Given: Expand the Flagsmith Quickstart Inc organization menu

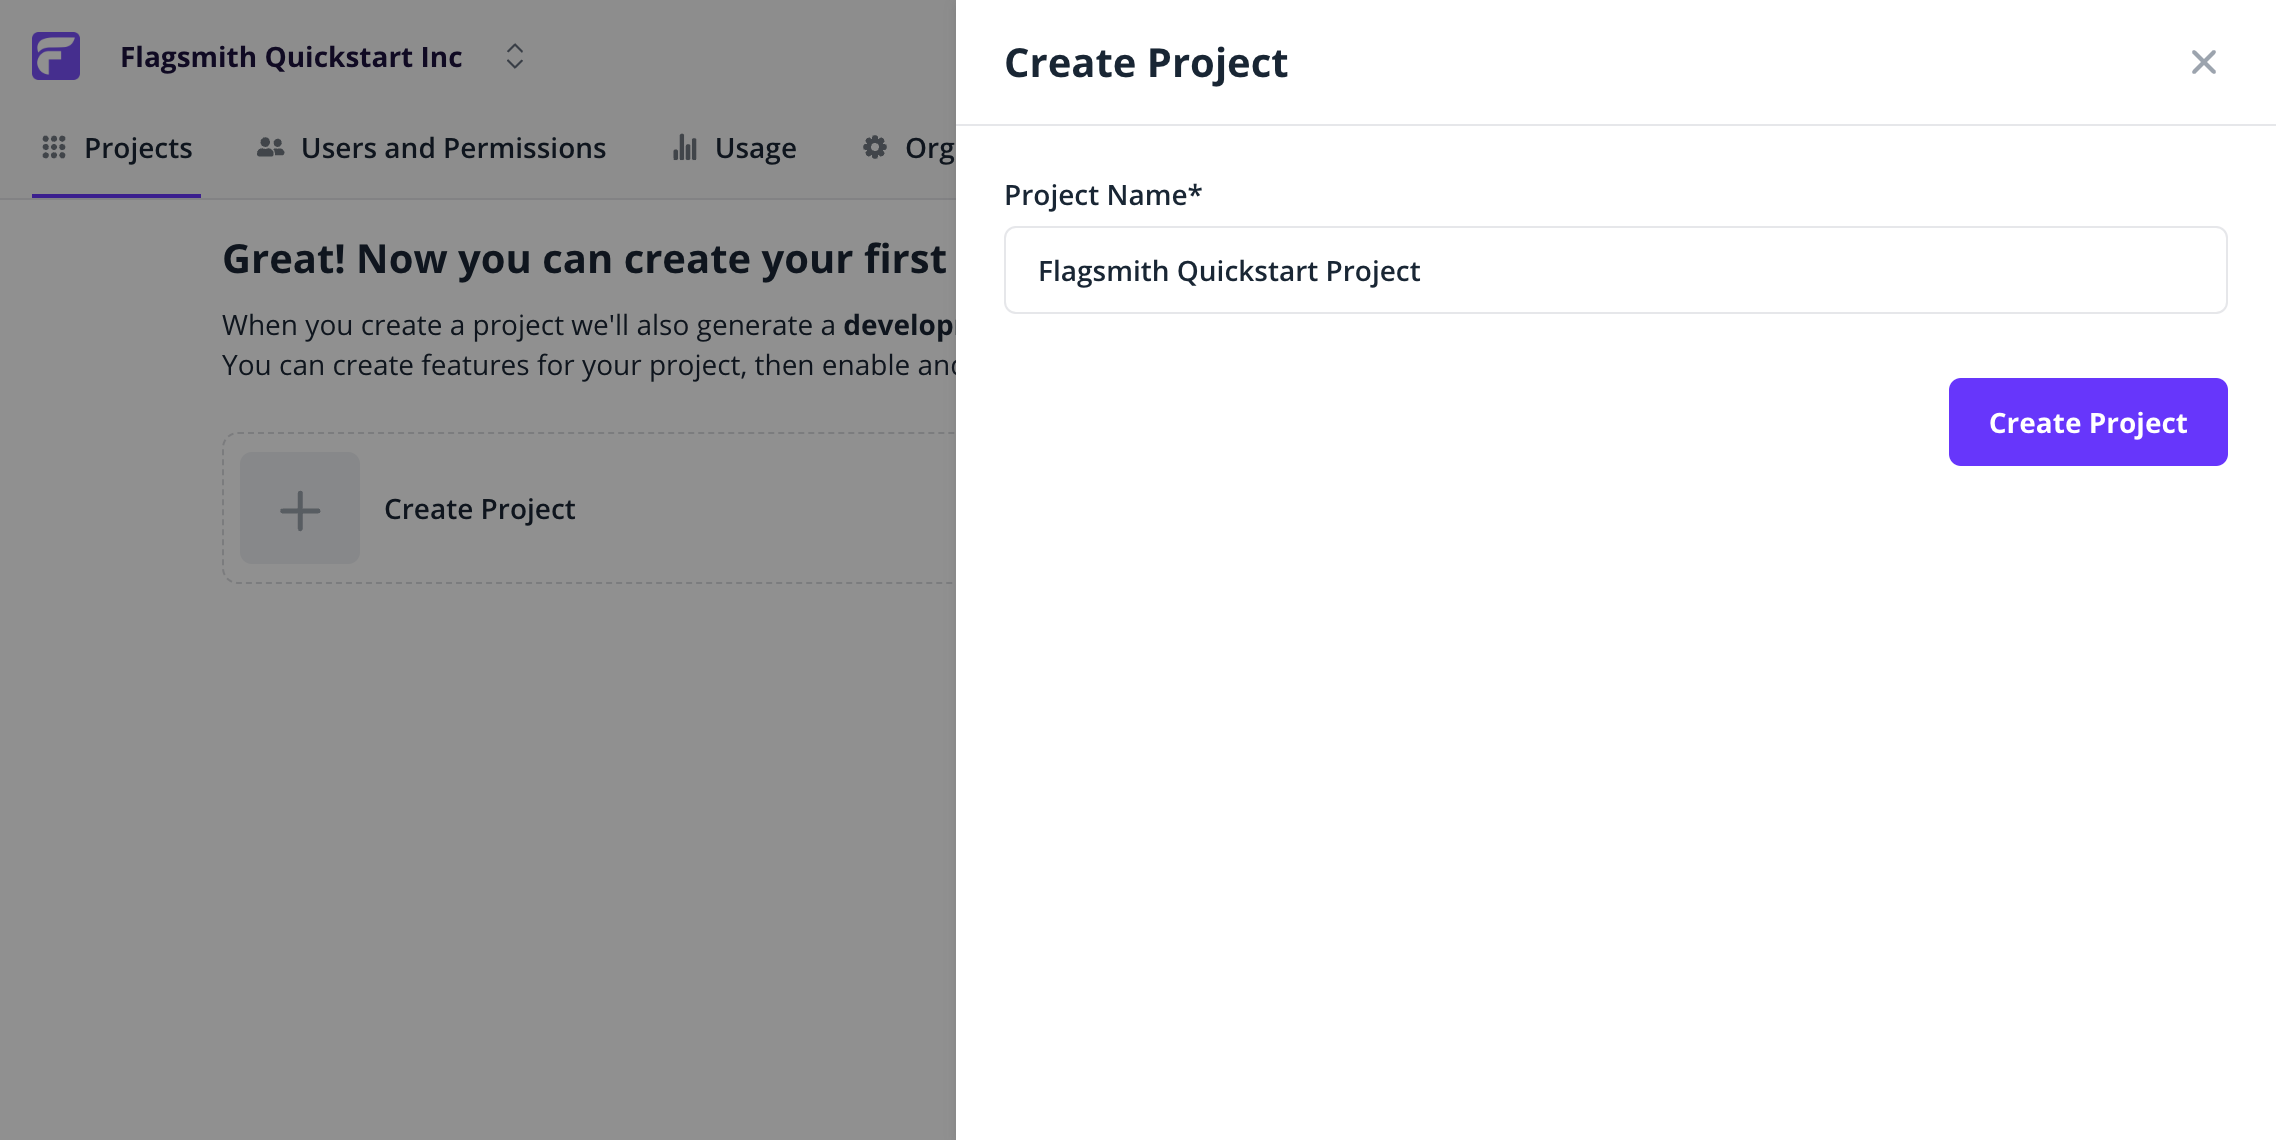Looking at the screenshot, I should point(514,56).
